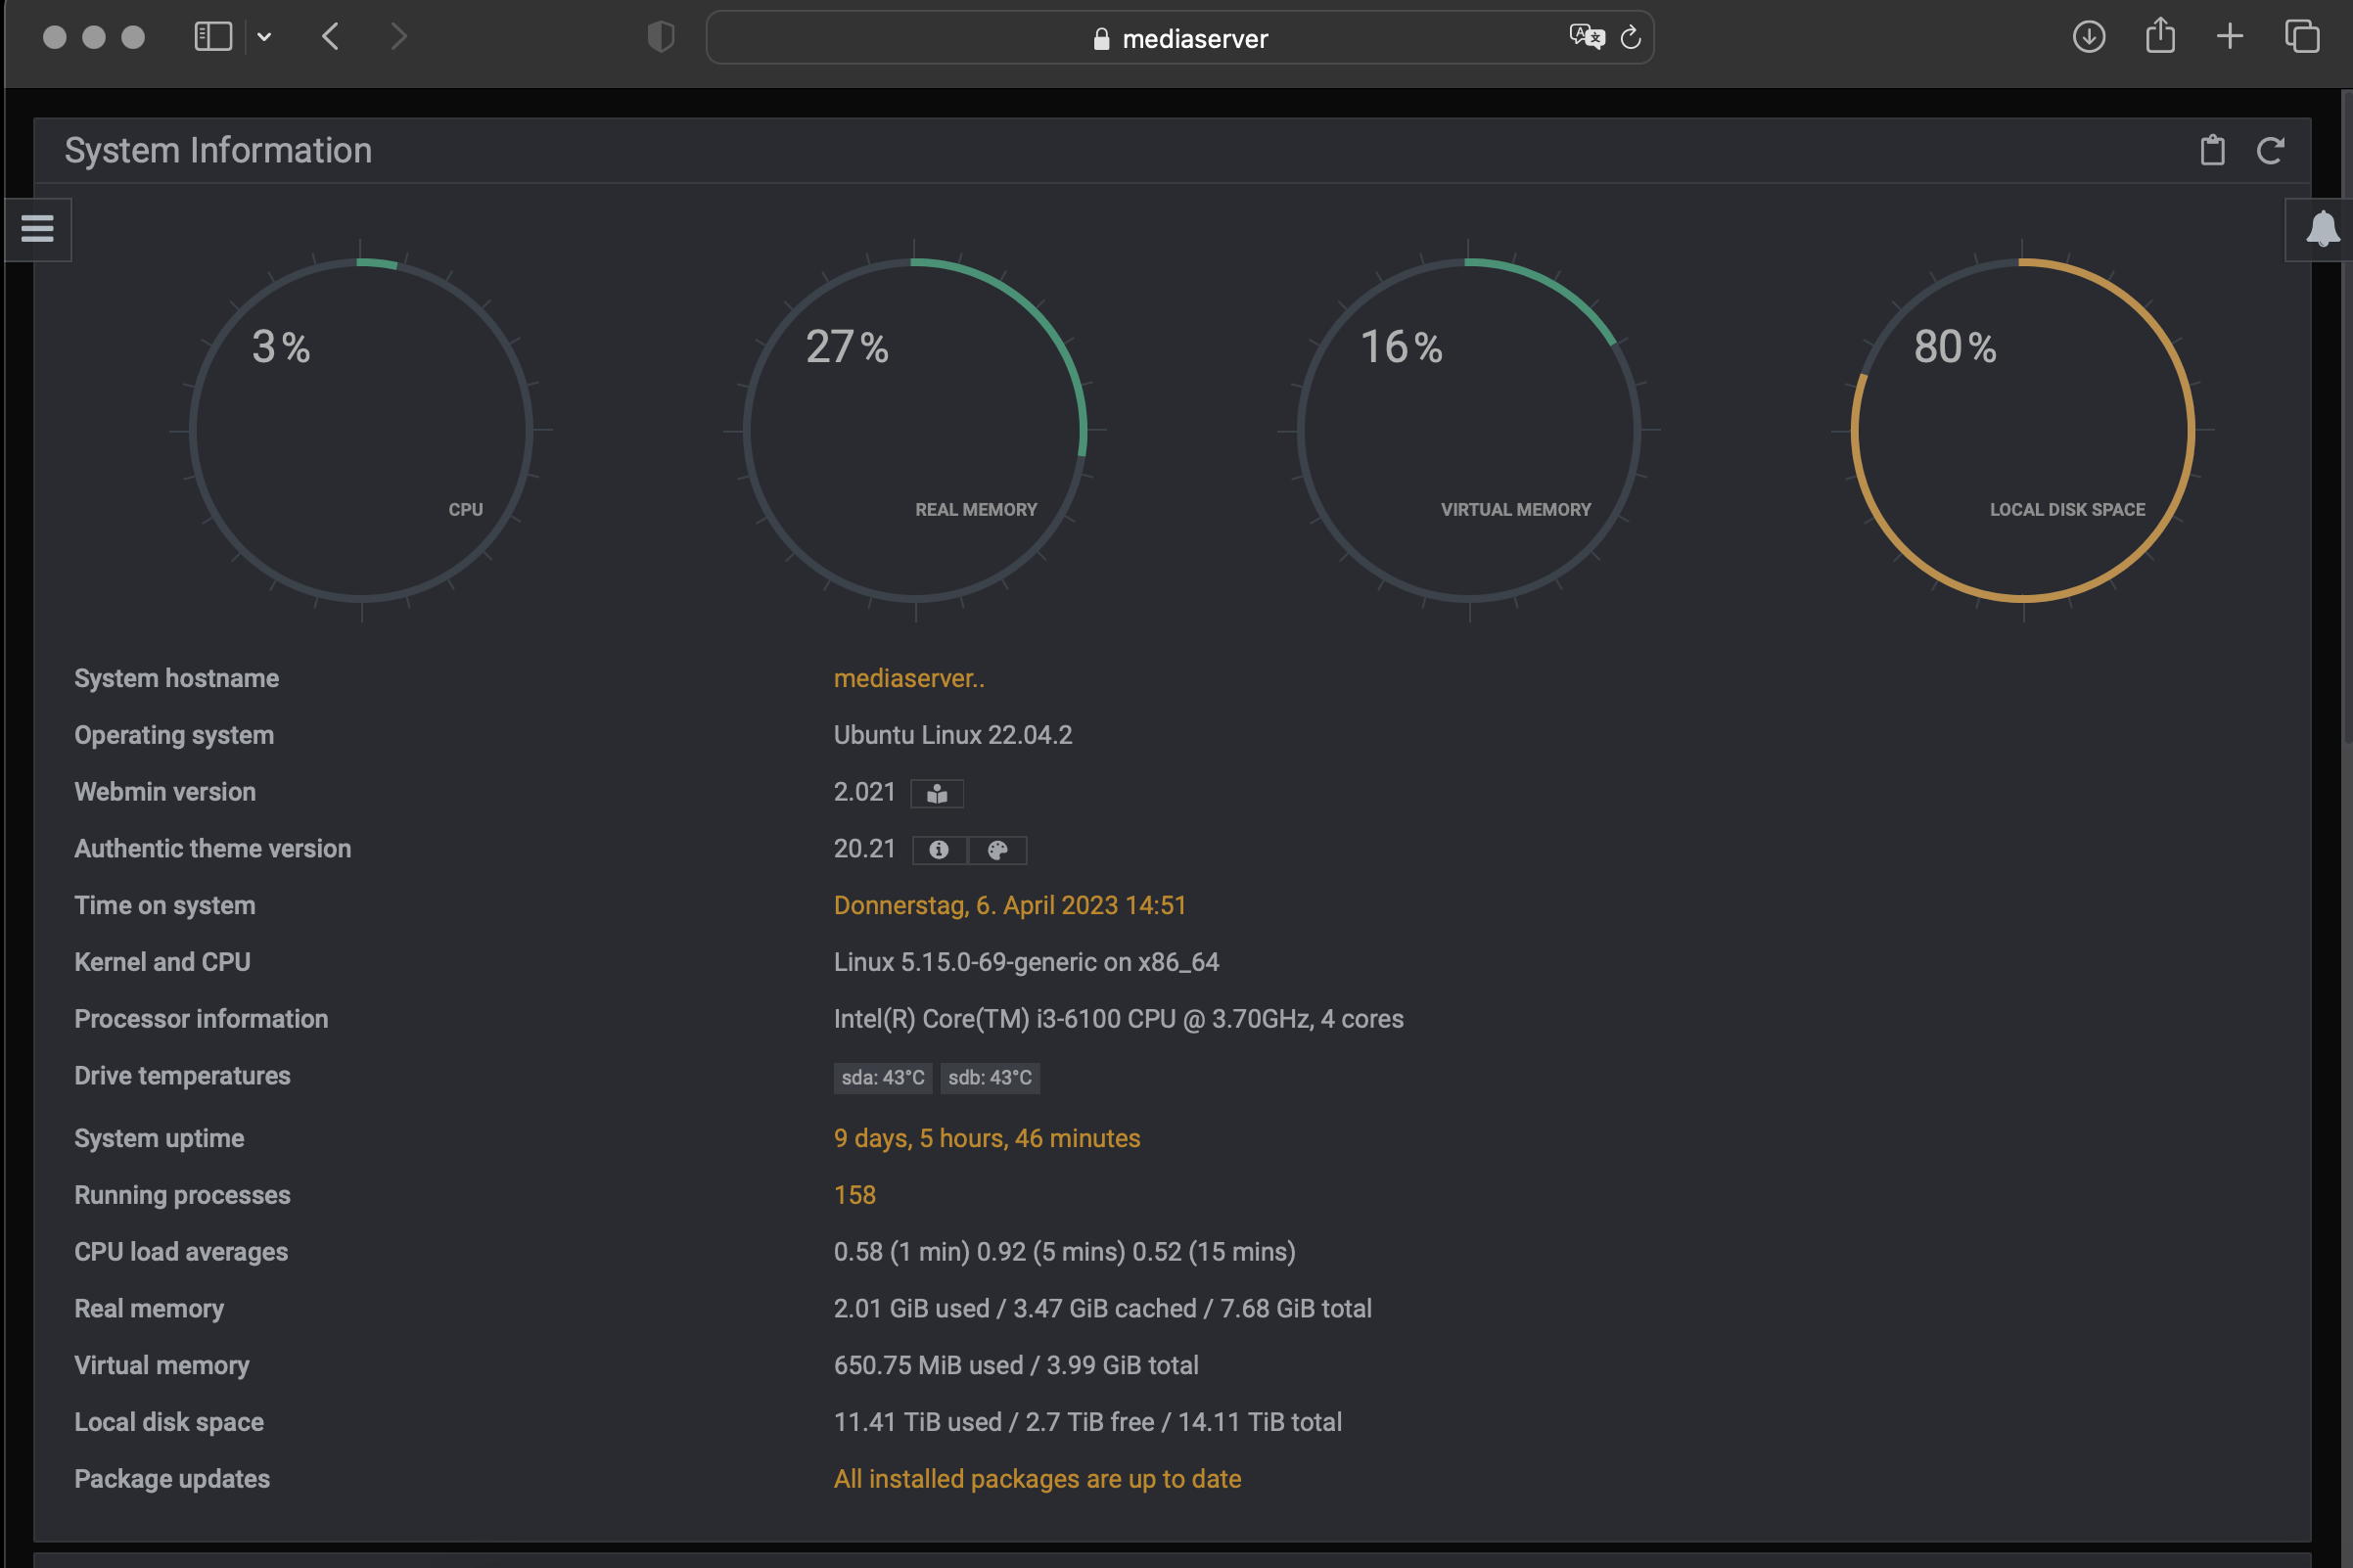Expand the sidebar dropdown chevron
2353x1568 pixels.
pos(264,38)
